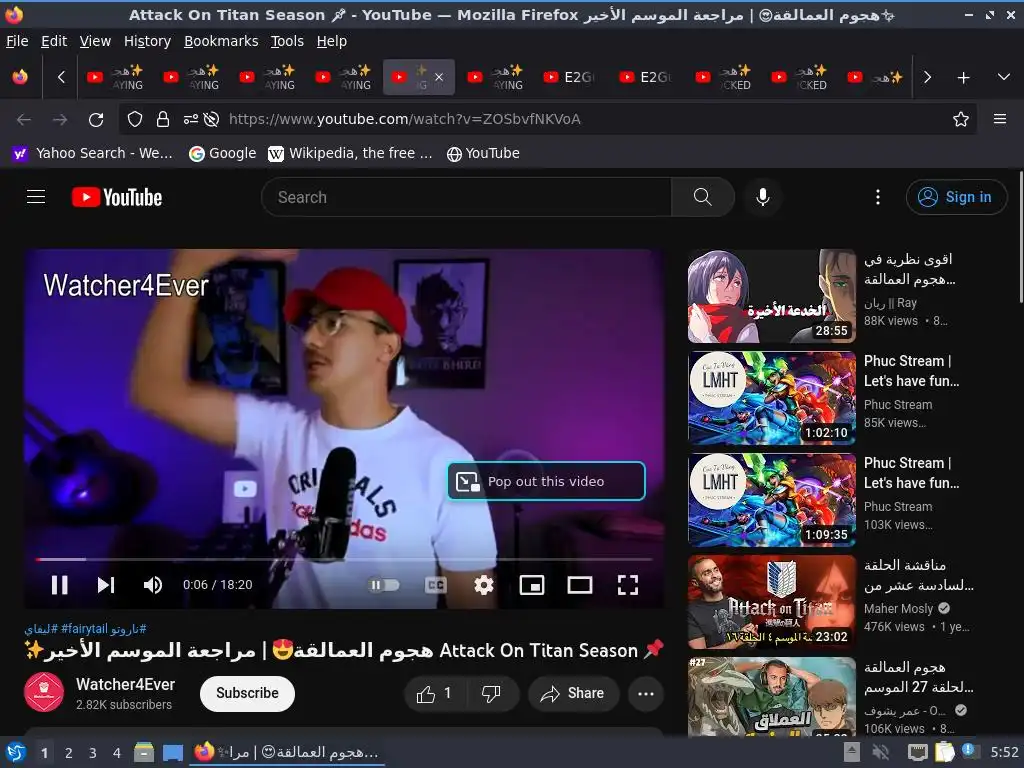
Task: Open the player settings gear
Action: (484, 584)
